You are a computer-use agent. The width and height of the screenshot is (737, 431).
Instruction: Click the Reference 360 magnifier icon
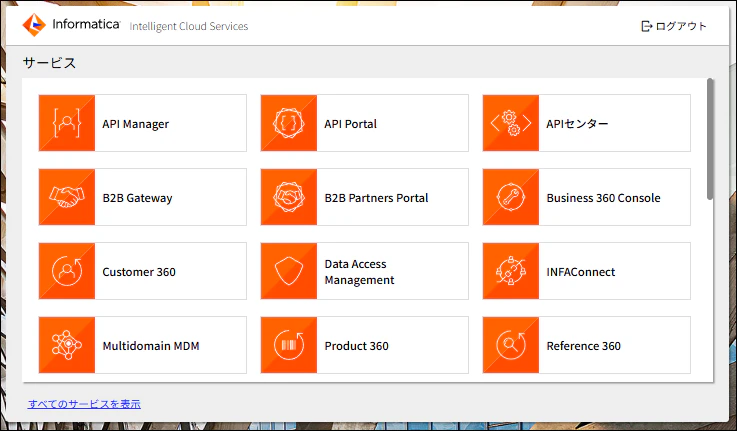[510, 345]
